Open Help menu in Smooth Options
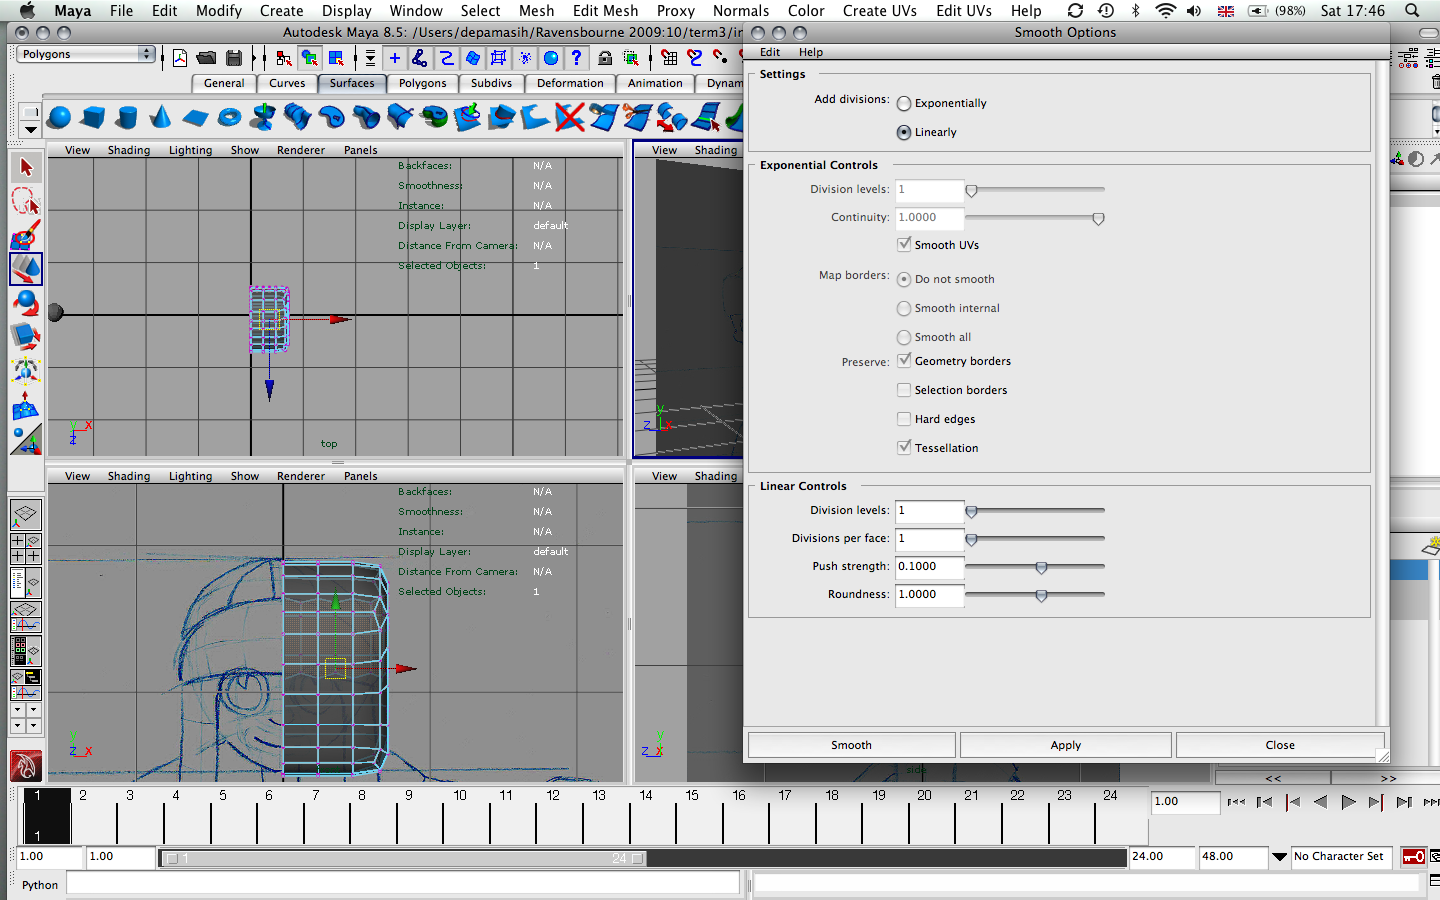This screenshot has height=900, width=1440. [810, 52]
